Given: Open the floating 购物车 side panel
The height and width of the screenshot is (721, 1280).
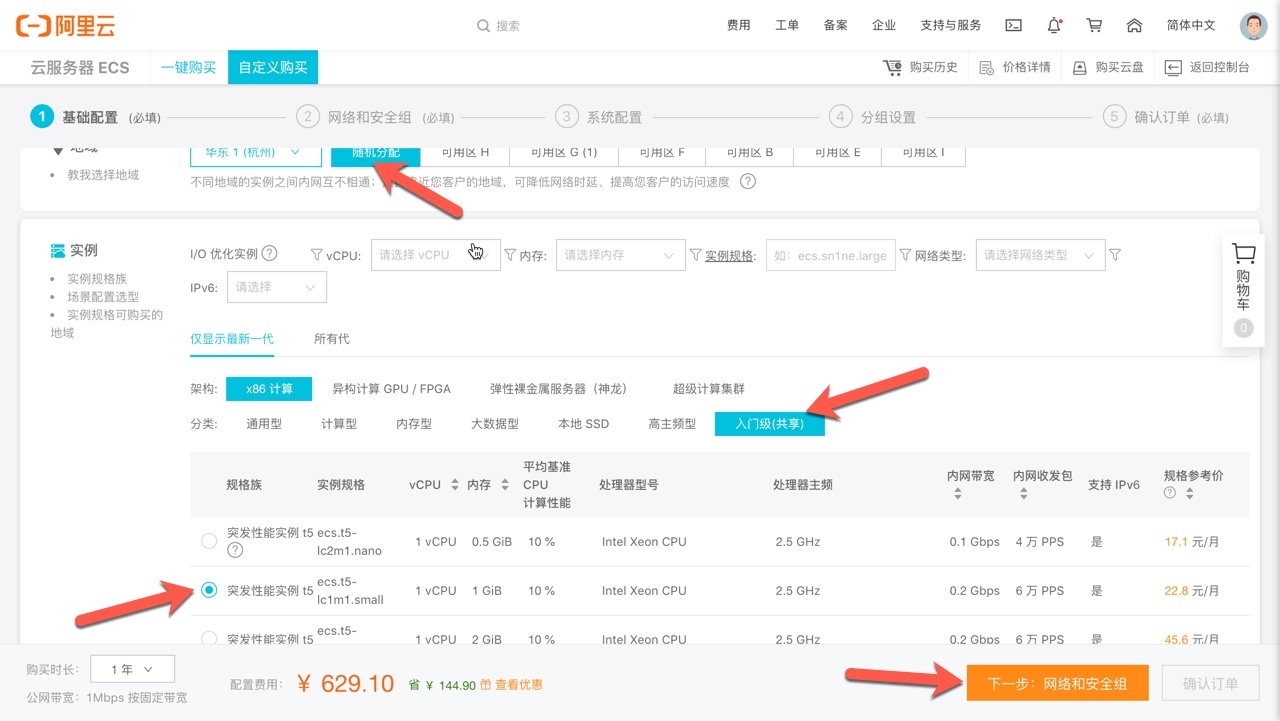Looking at the screenshot, I should point(1243,290).
